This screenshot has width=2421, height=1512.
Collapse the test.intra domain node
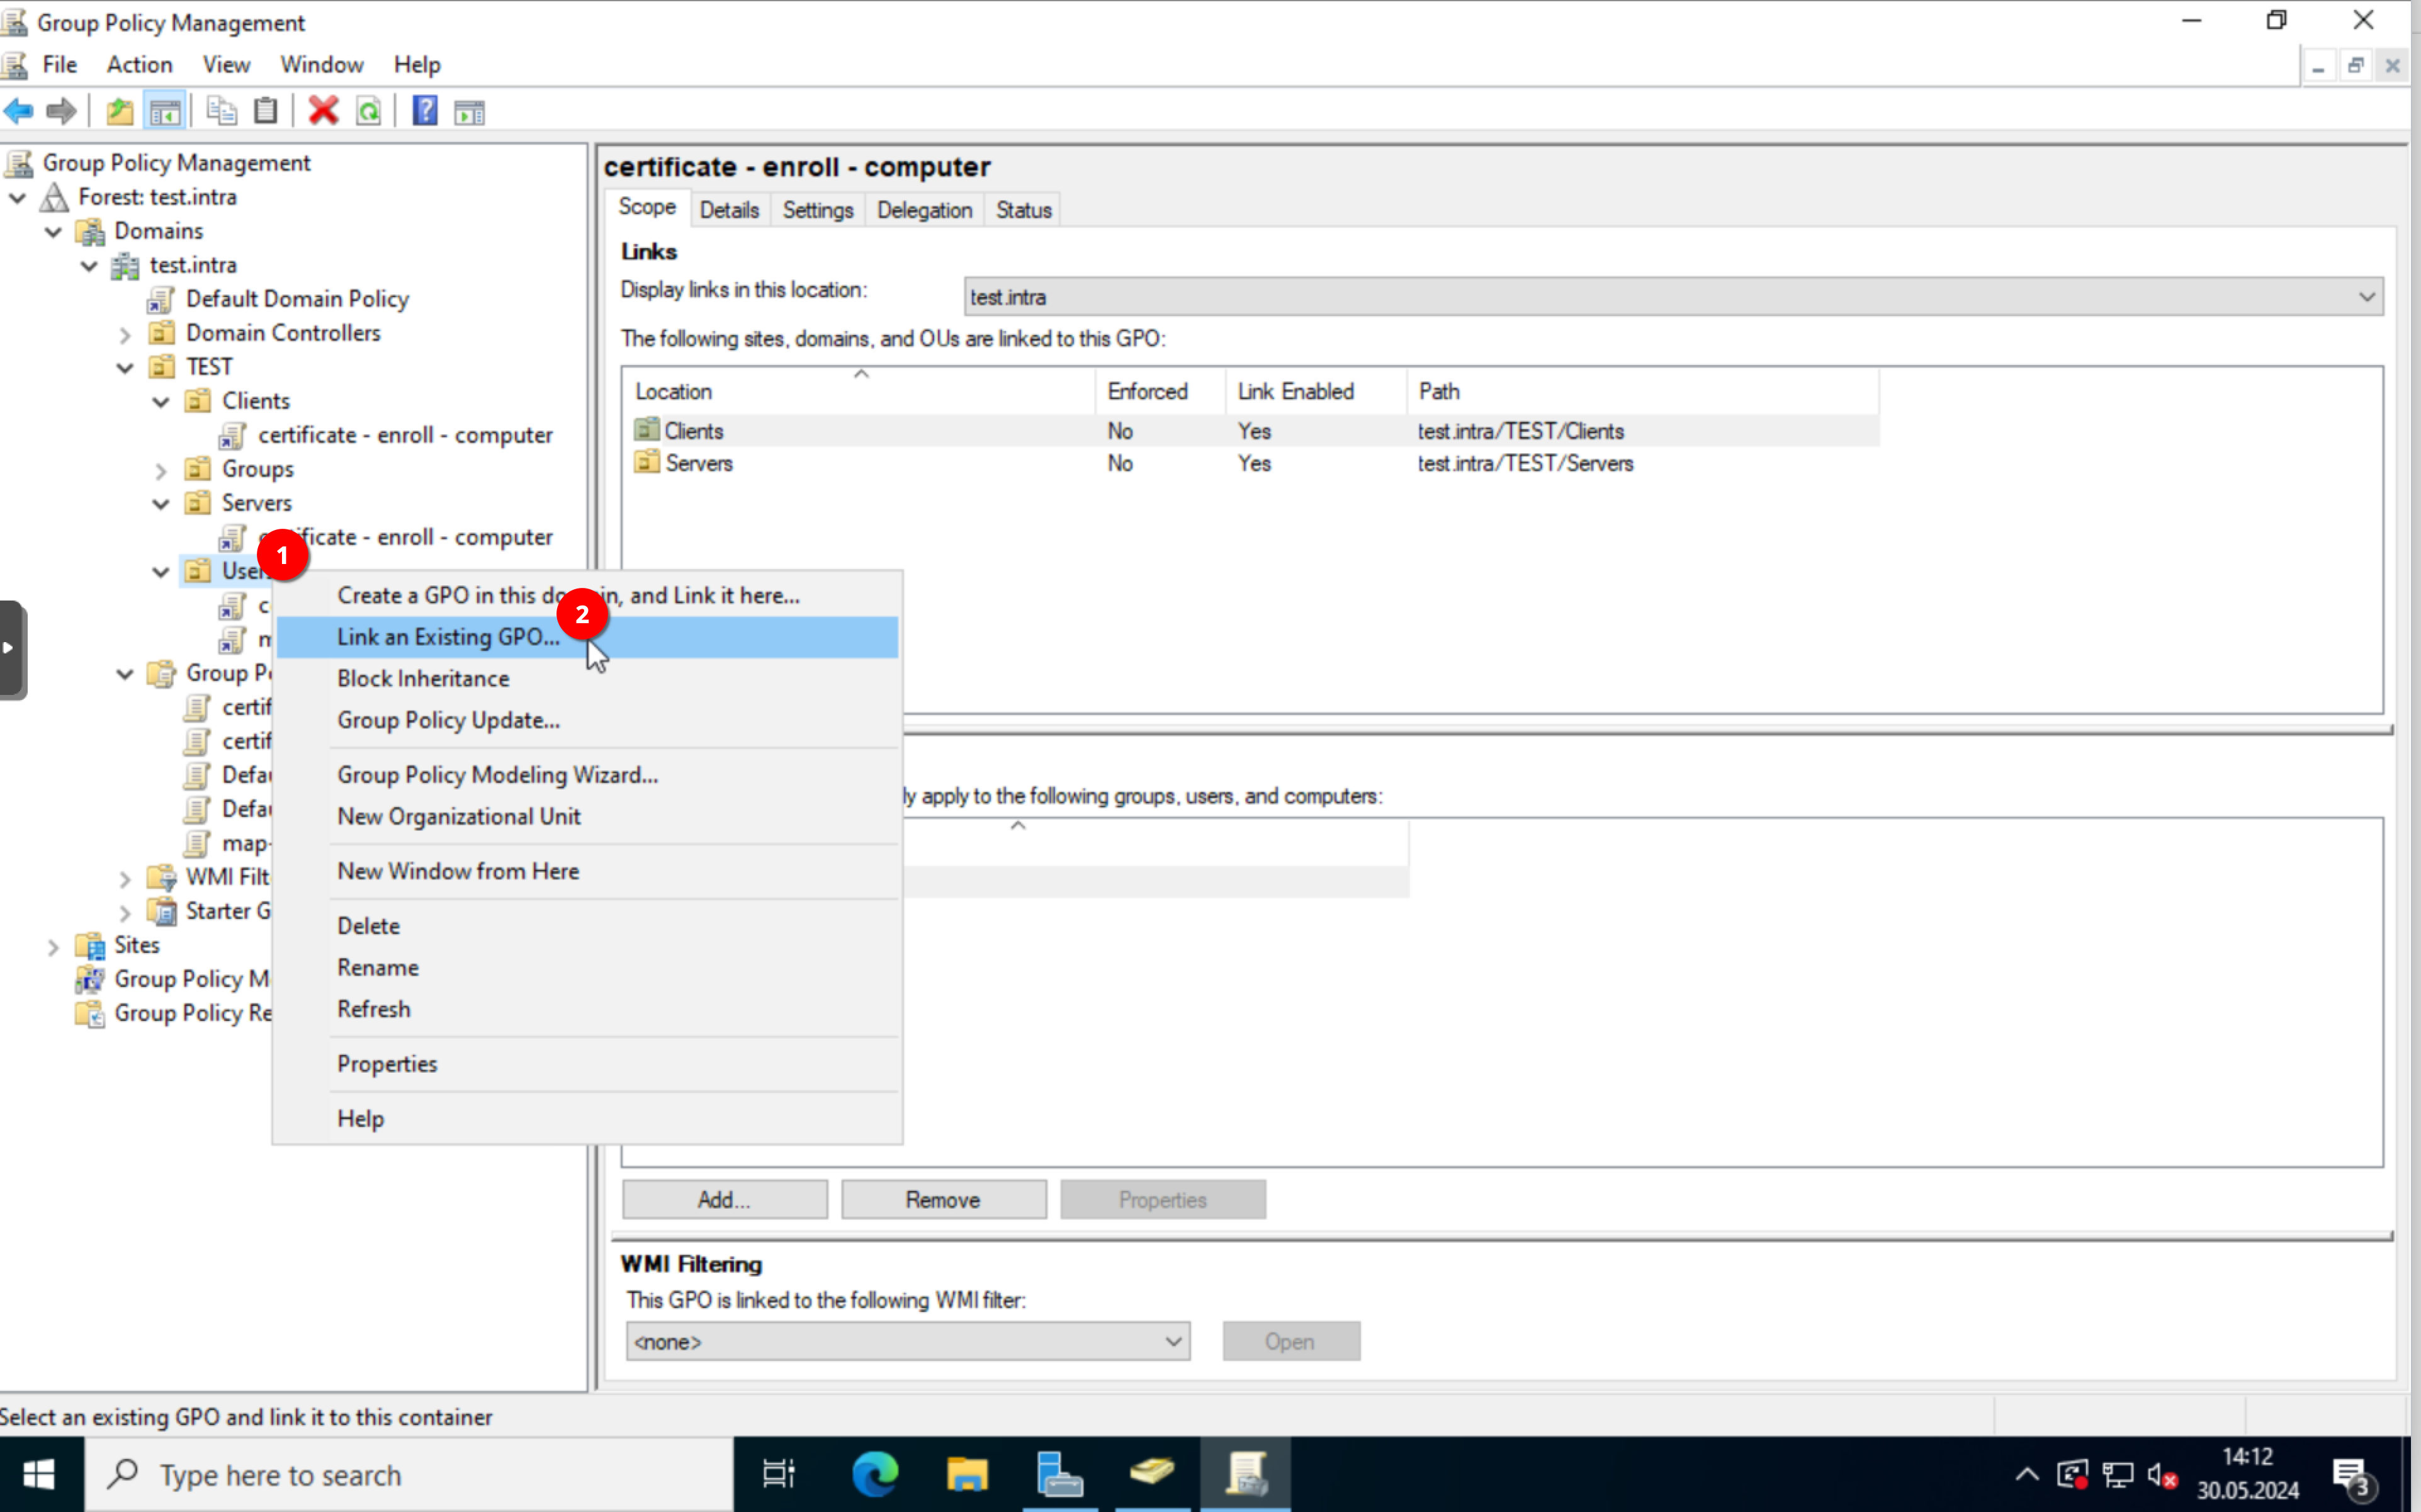90,266
